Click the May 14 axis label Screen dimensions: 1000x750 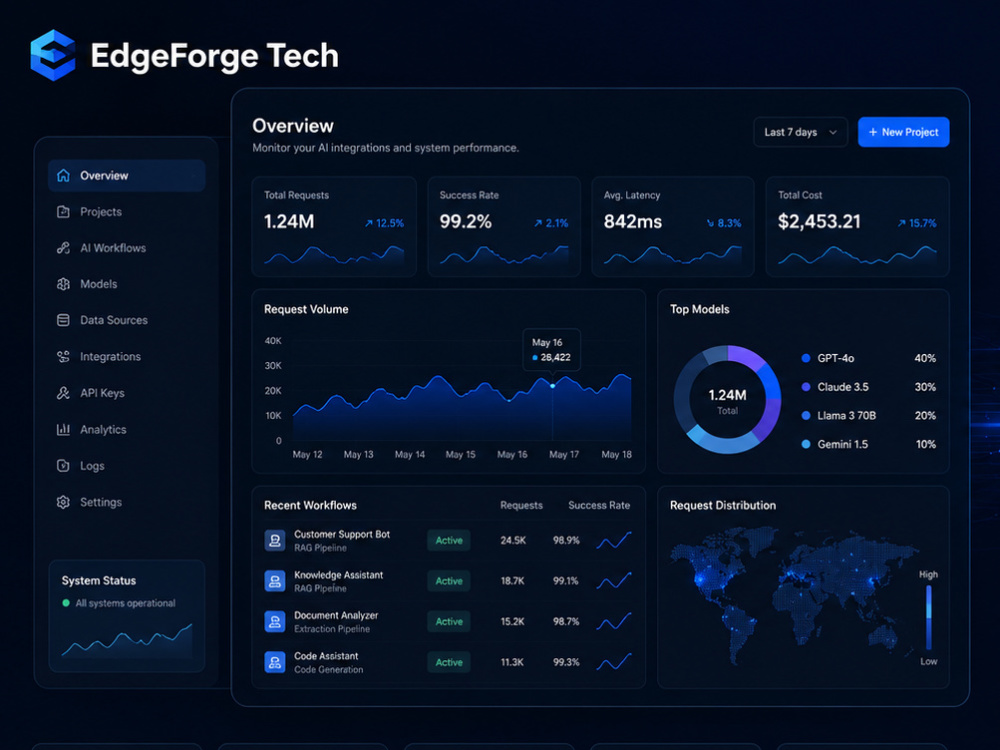[409, 455]
